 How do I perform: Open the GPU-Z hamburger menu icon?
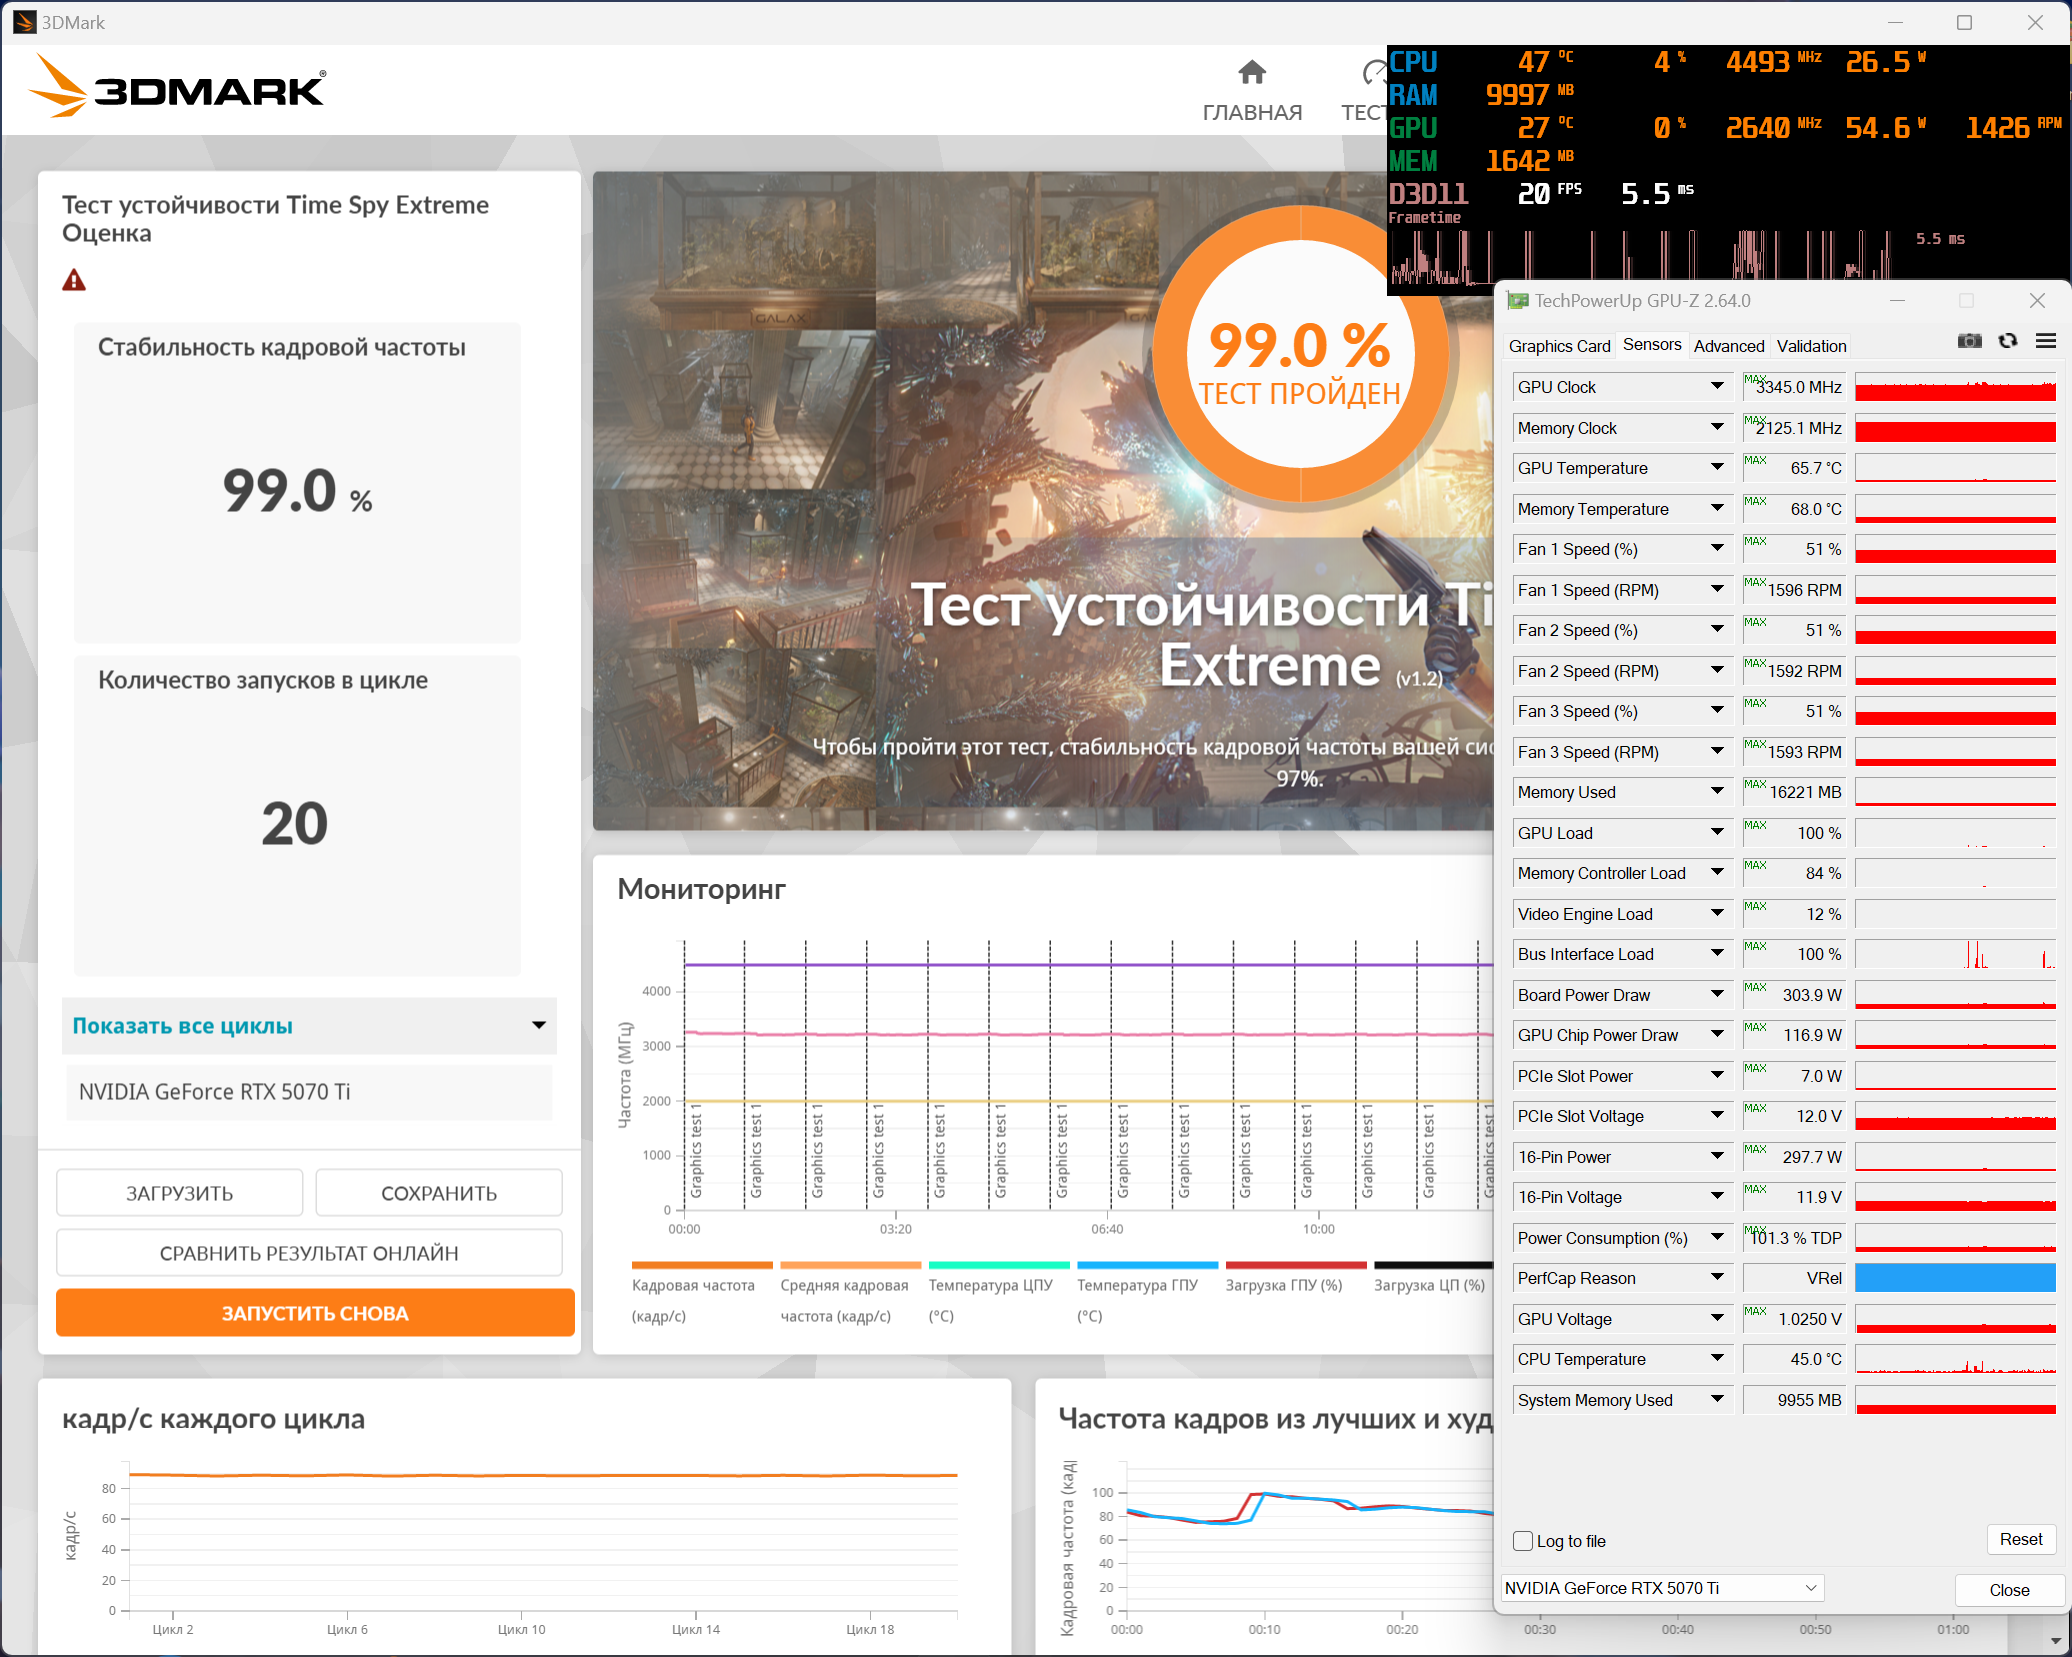(x=2045, y=342)
